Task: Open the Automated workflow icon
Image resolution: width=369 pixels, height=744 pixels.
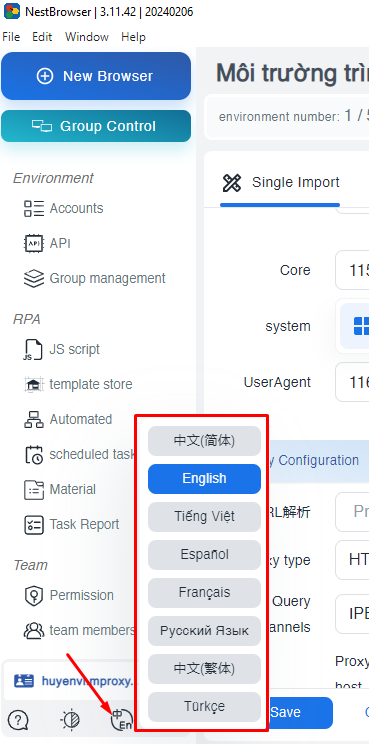Action: tap(34, 419)
